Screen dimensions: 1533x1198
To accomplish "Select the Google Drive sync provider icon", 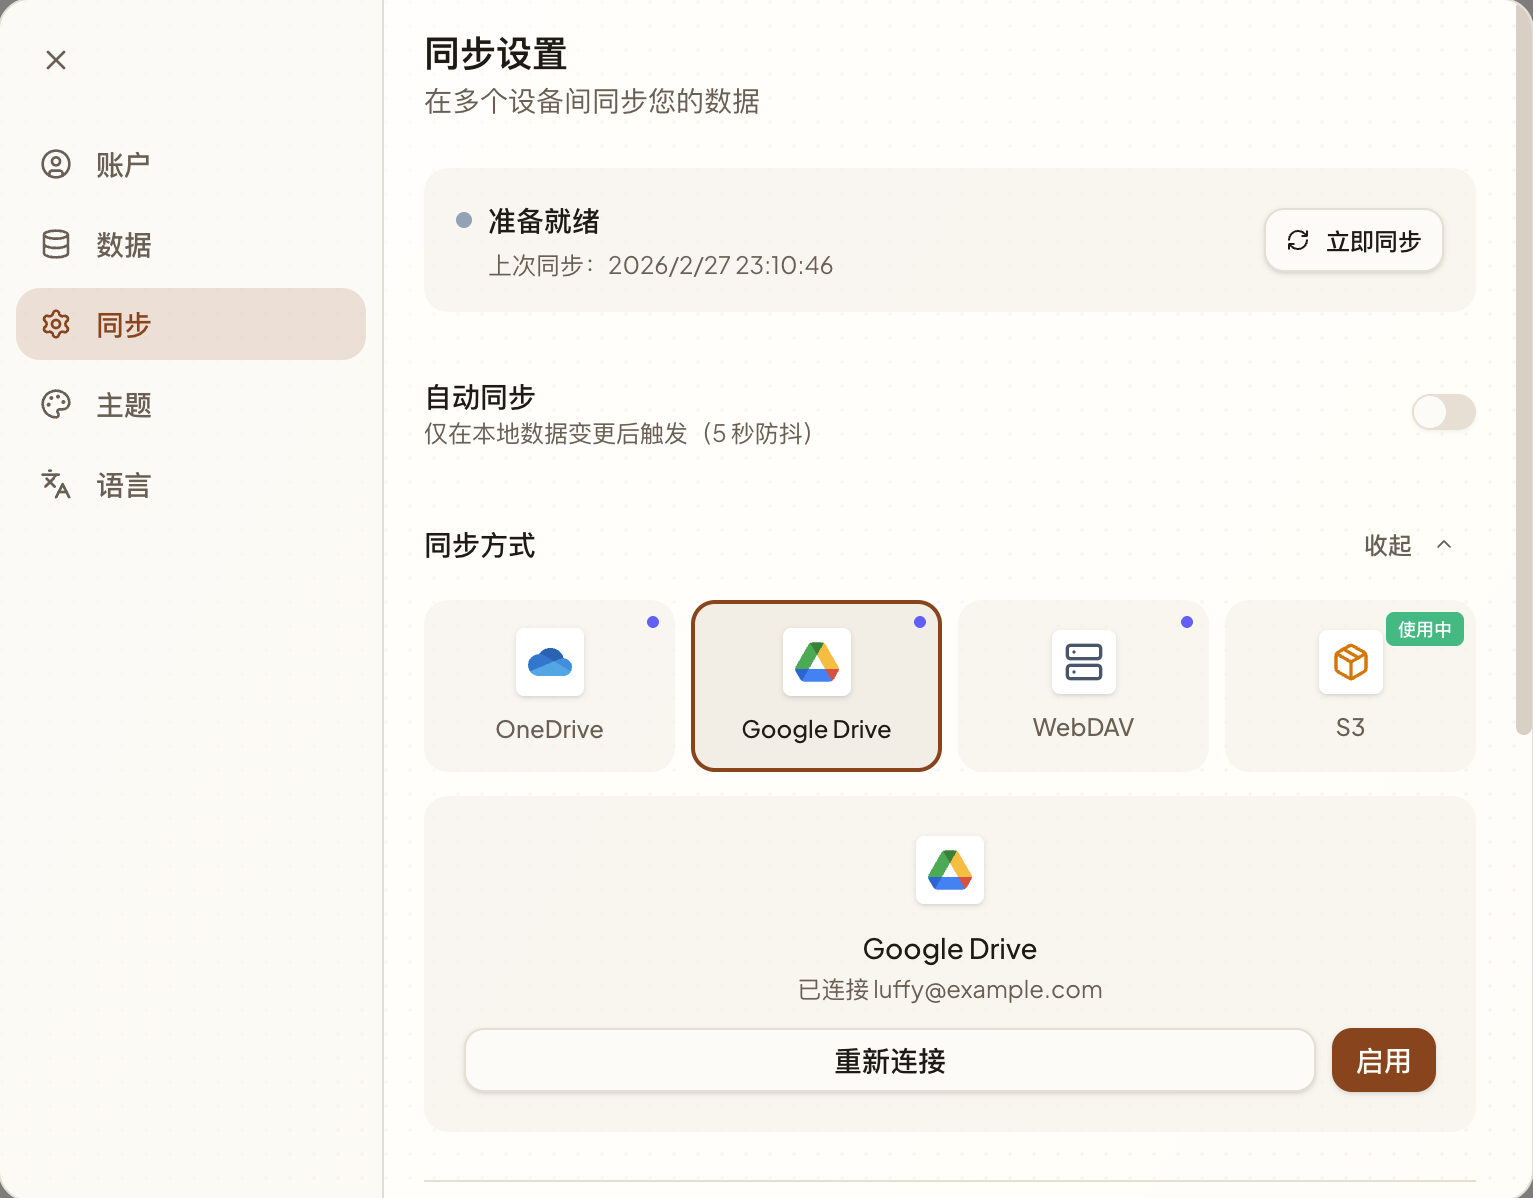I will (816, 662).
